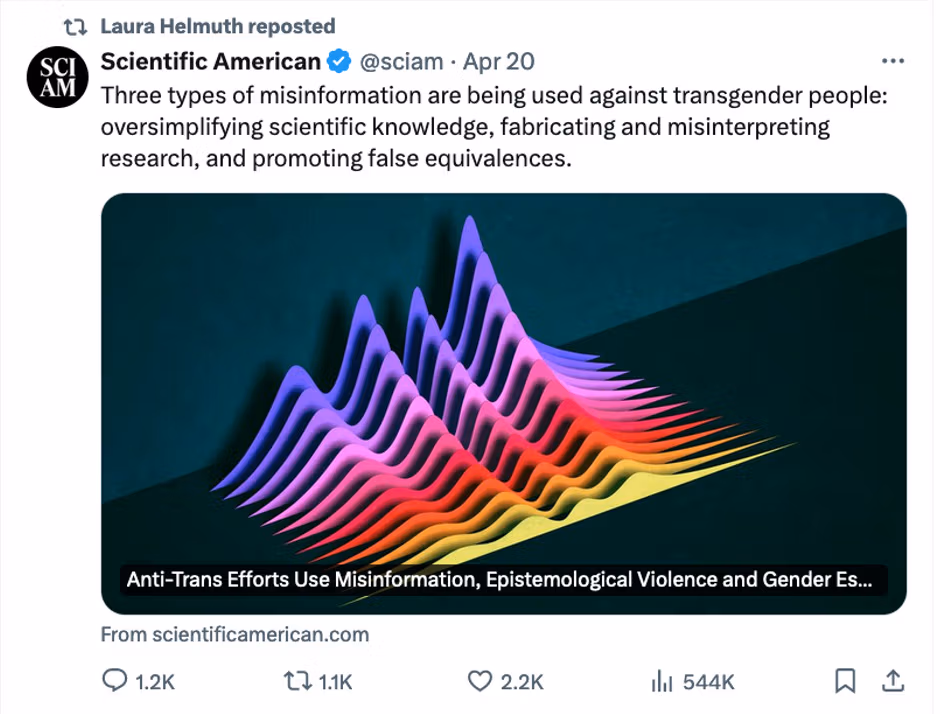Click the Apr 20 timestamp
This screenshot has width=940, height=714.
(498, 62)
